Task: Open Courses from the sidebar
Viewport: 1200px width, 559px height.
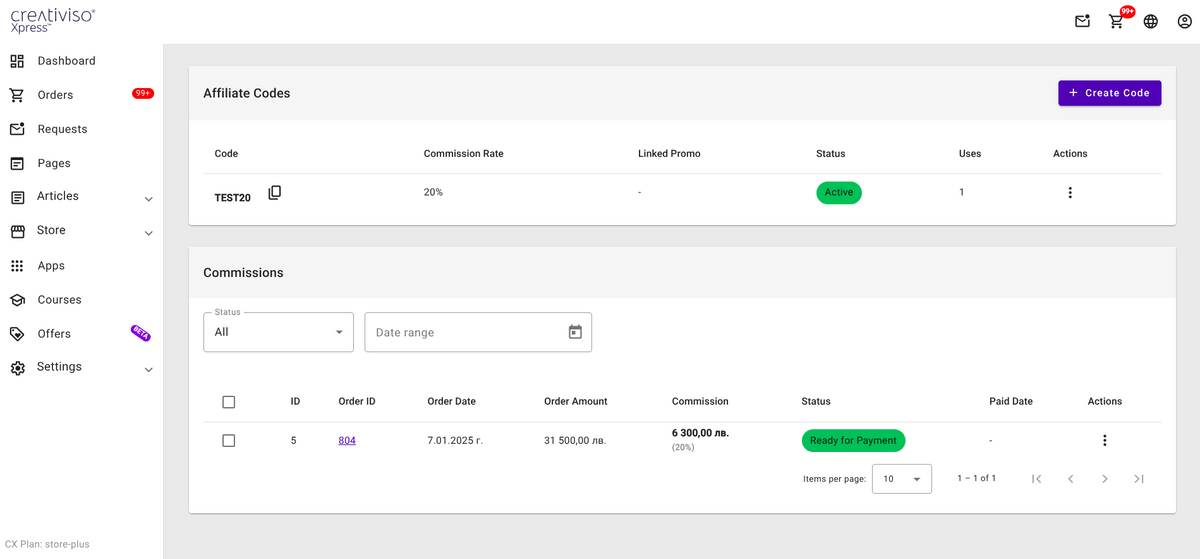Action: coord(59,300)
